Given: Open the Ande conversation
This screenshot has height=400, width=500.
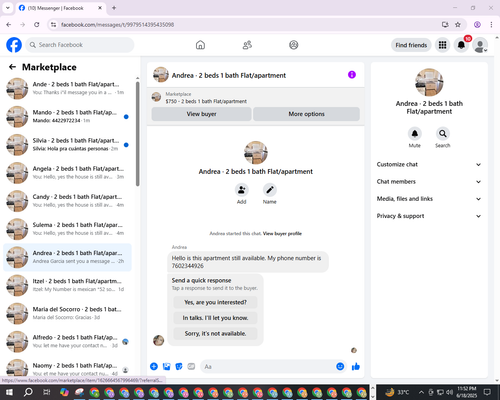Looking at the screenshot, I should point(68,88).
